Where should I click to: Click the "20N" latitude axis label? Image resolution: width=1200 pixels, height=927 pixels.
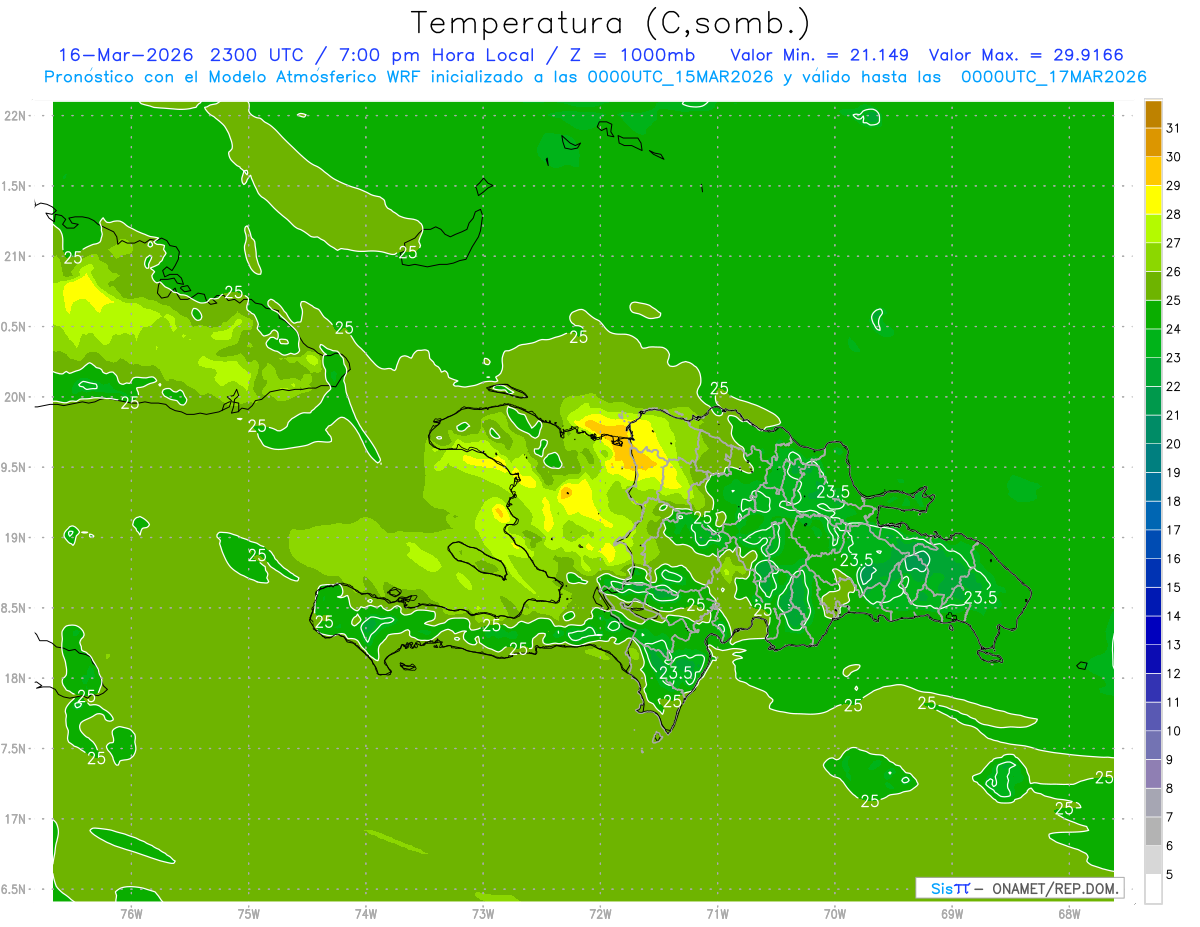(15, 397)
